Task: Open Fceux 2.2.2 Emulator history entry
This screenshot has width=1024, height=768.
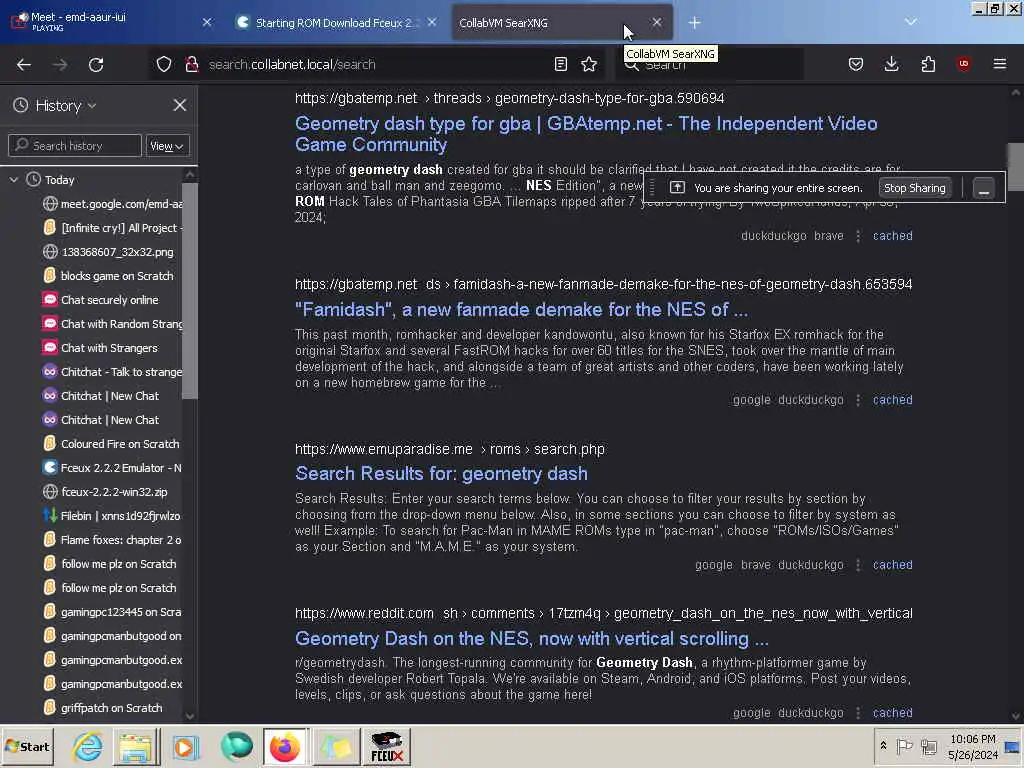Action: click(113, 468)
